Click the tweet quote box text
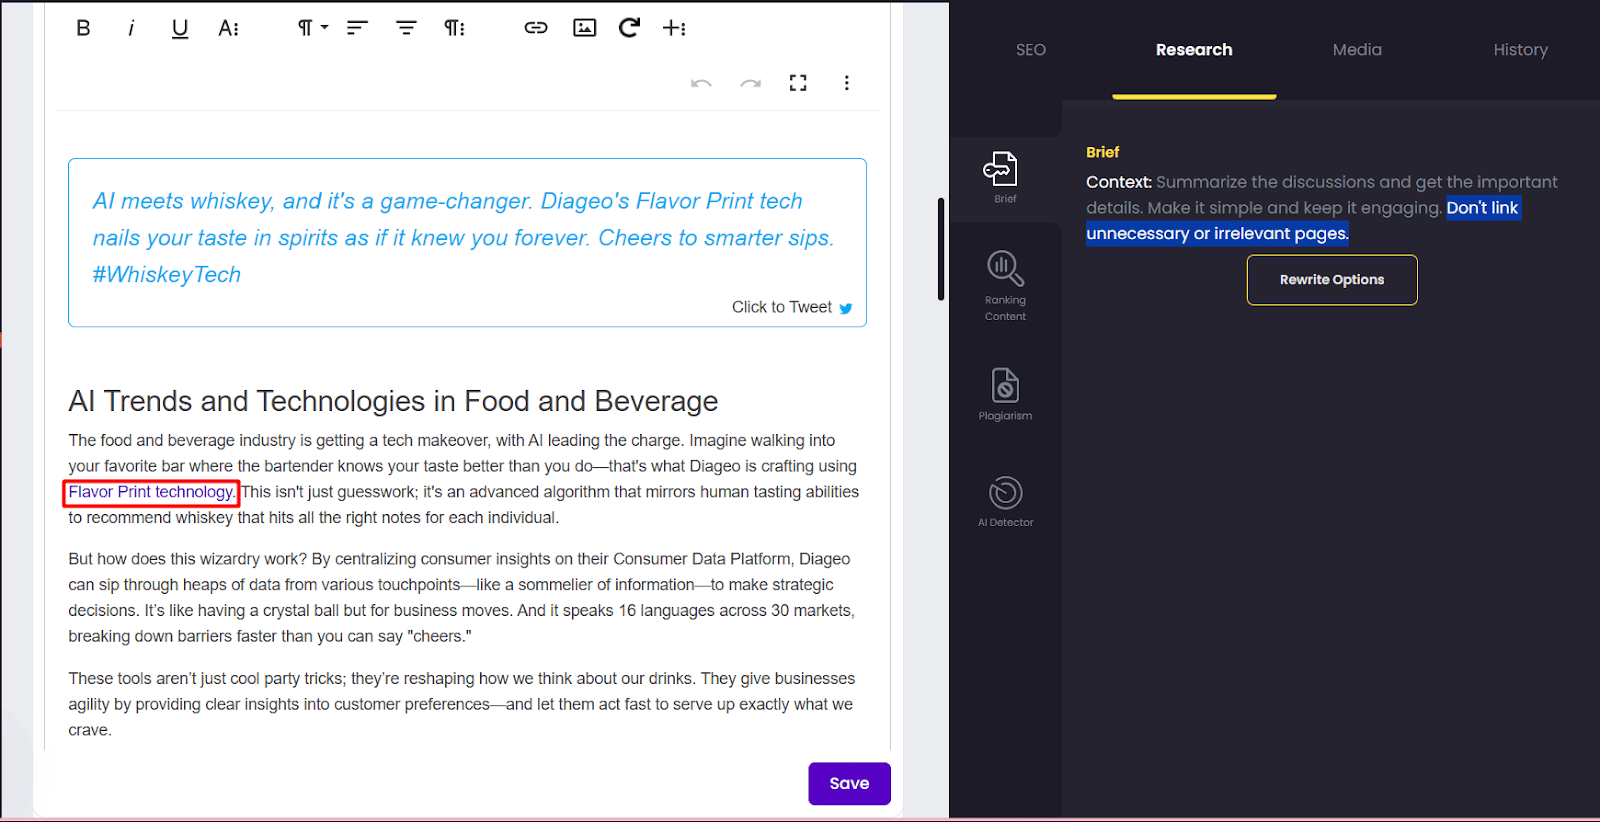Screen dimensions: 1600x822 point(463,238)
